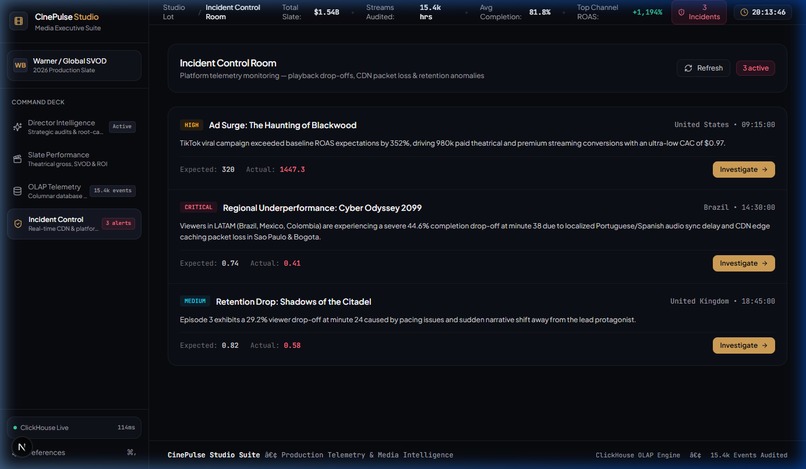
Task: Click the clock icon beside 20:13:46
Action: [744, 12]
